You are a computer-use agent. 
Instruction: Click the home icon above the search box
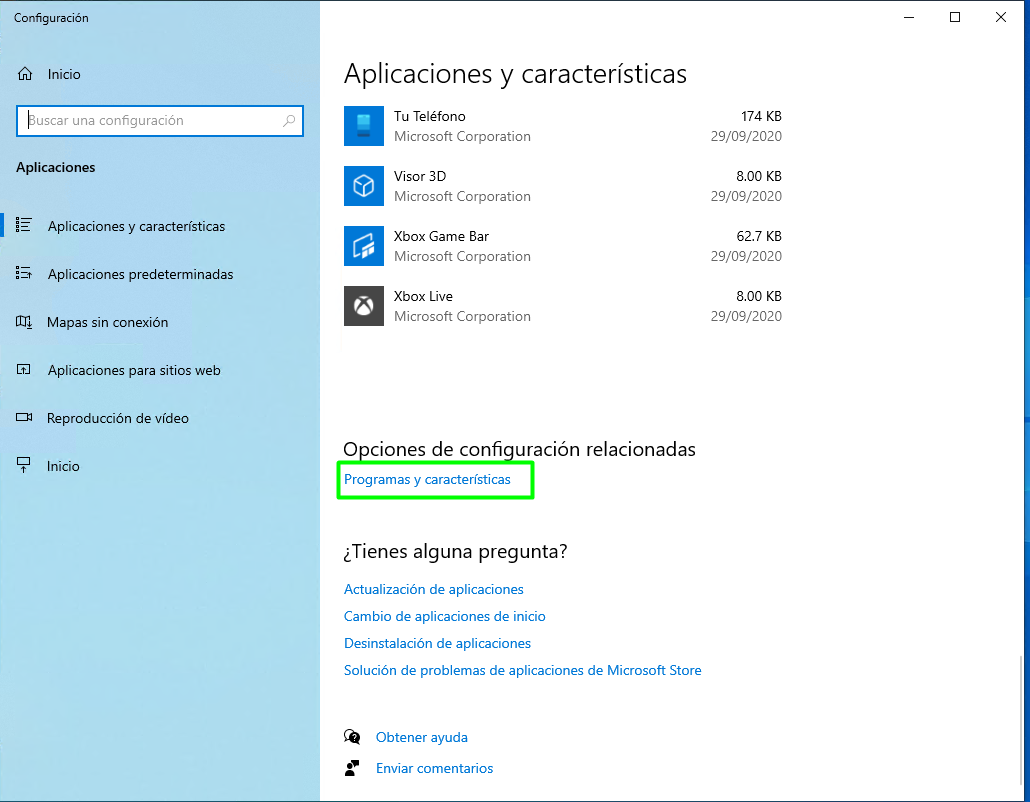coord(26,74)
